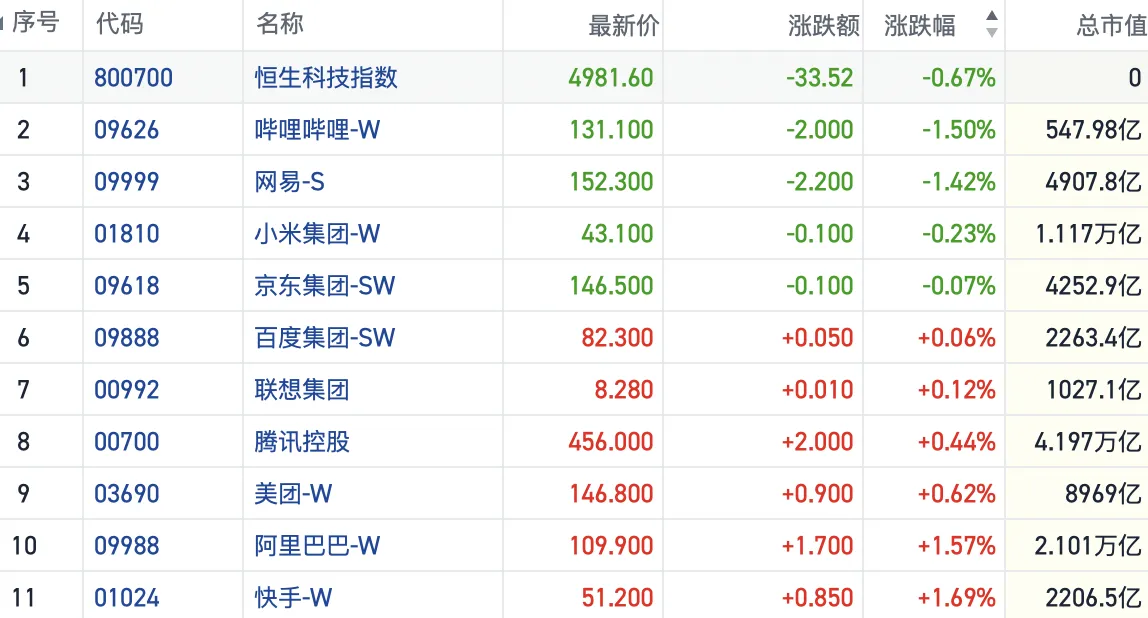Open 恒生科技指数 details
Screen dimensions: 1148x618
tap(326, 78)
